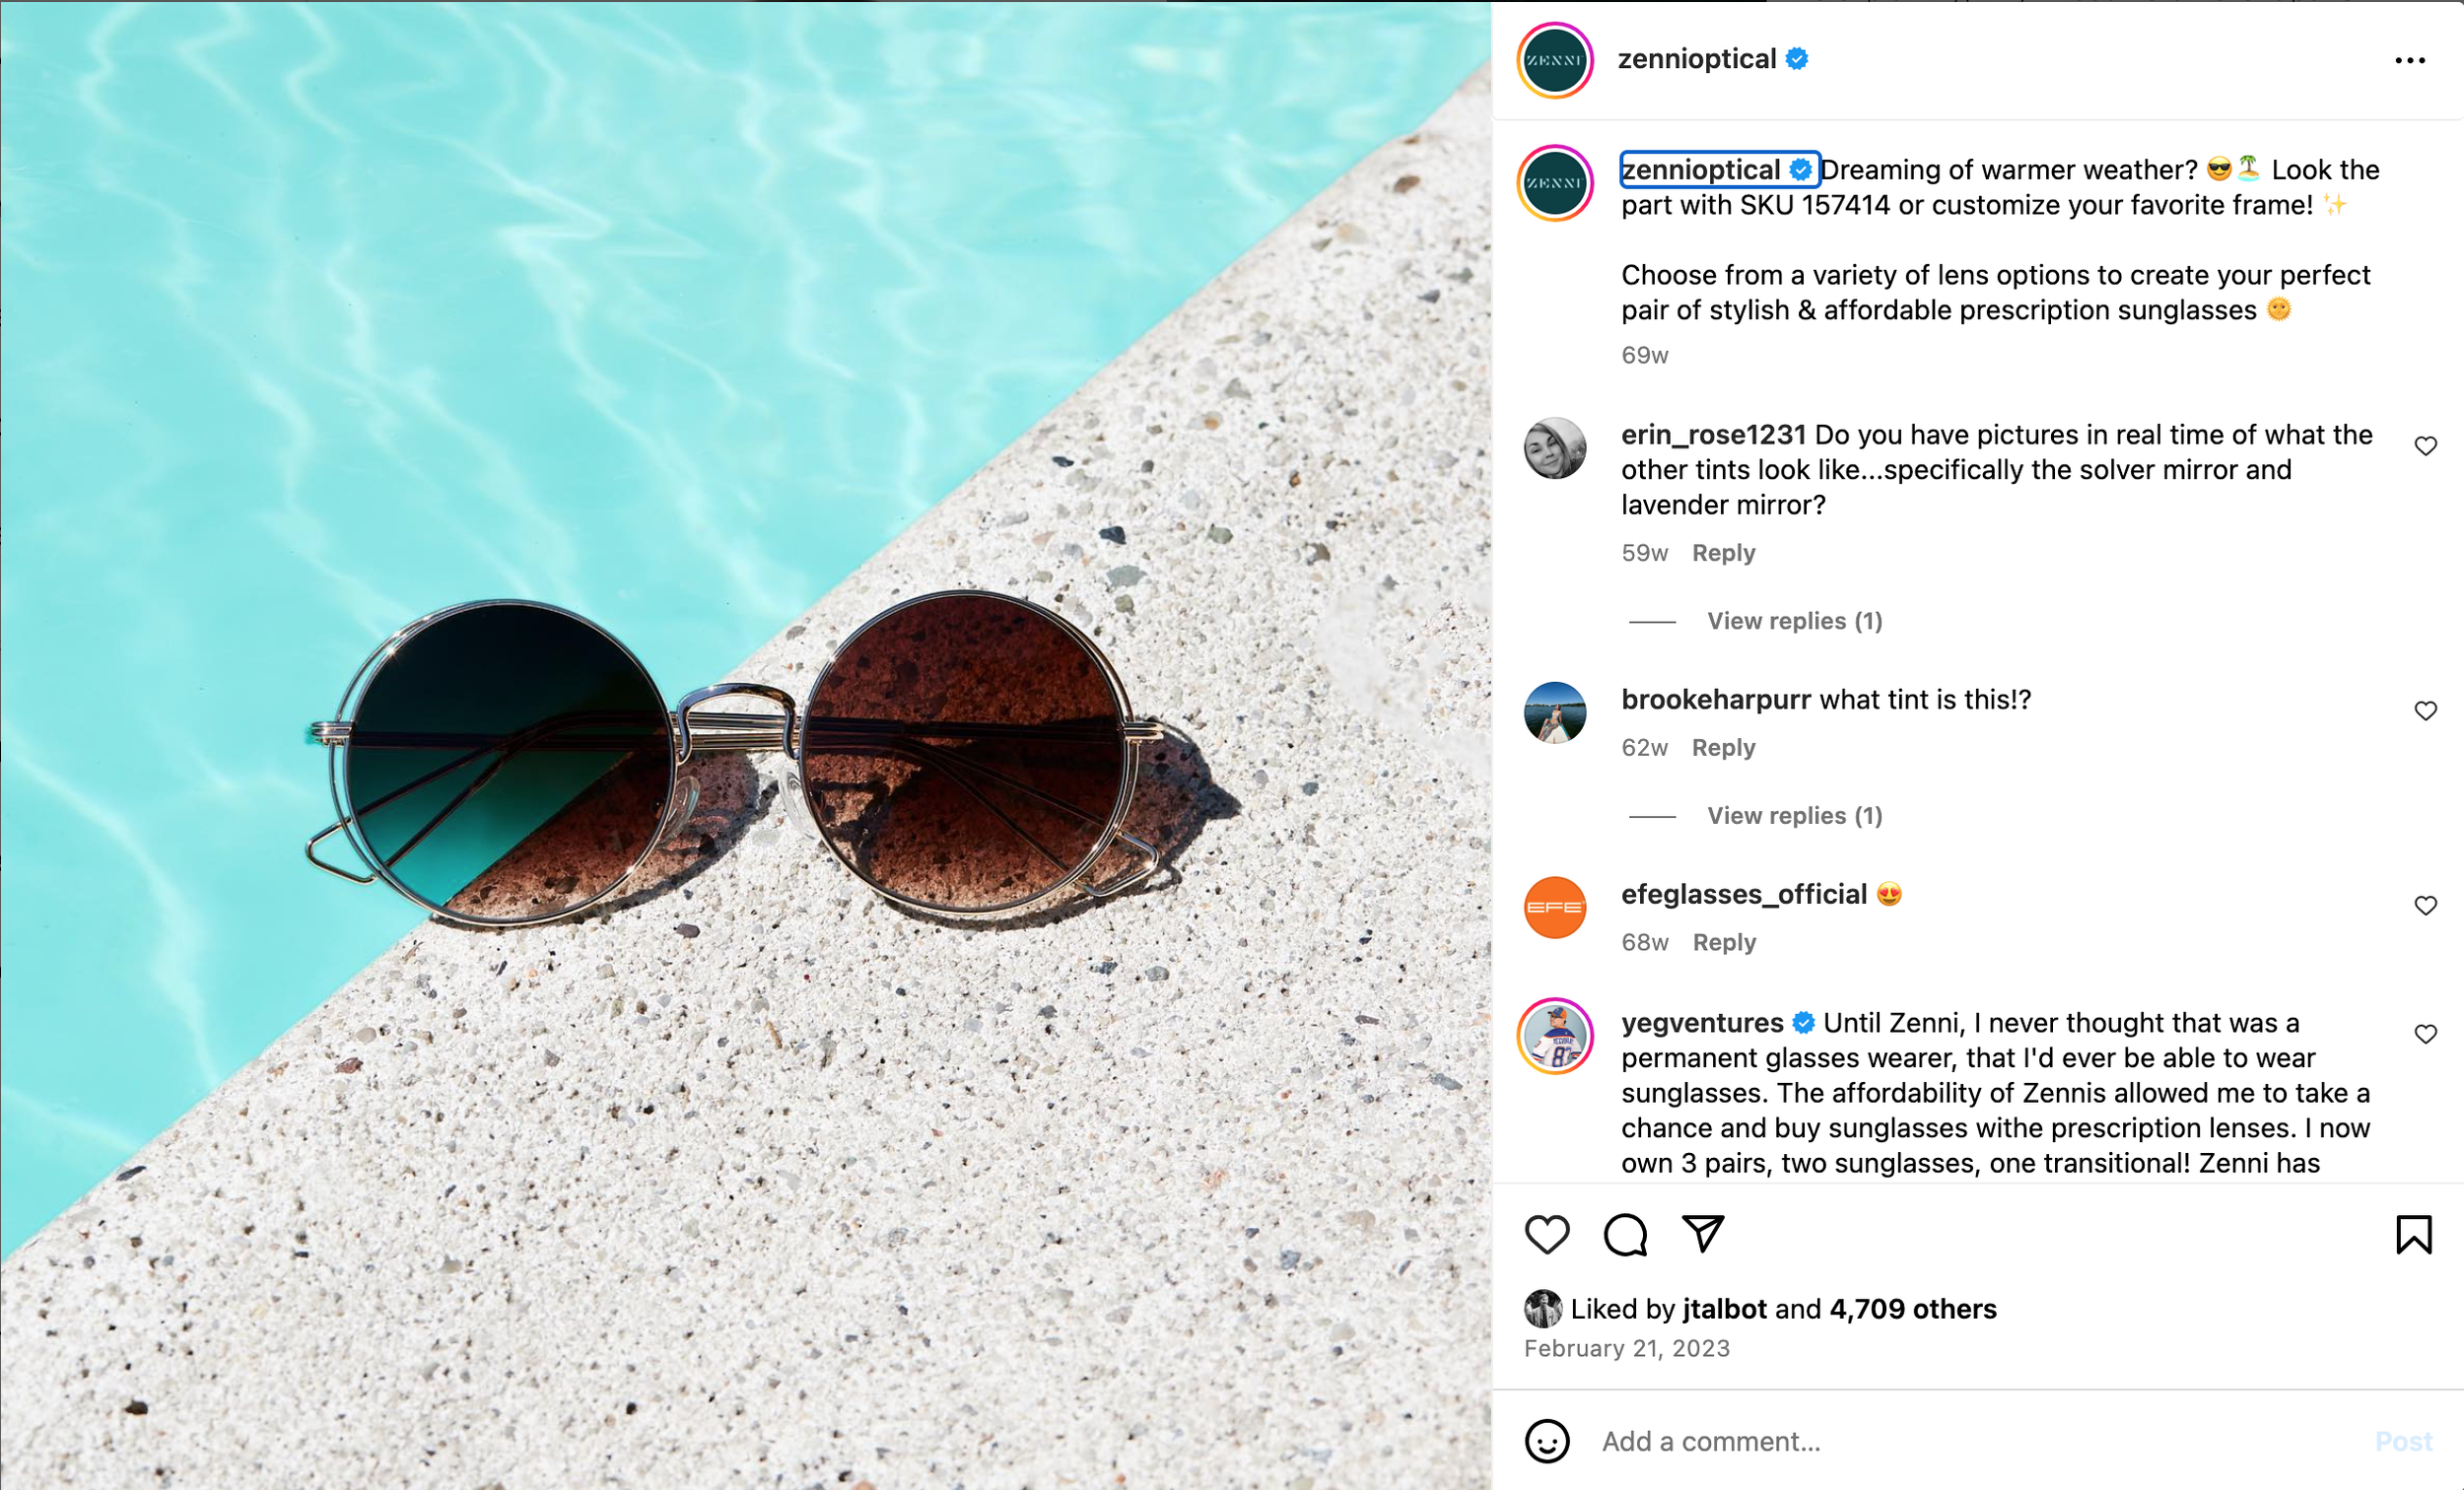This screenshot has width=2464, height=1490.
Task: Share post via paper plane icon
Action: pyautogui.click(x=1703, y=1233)
